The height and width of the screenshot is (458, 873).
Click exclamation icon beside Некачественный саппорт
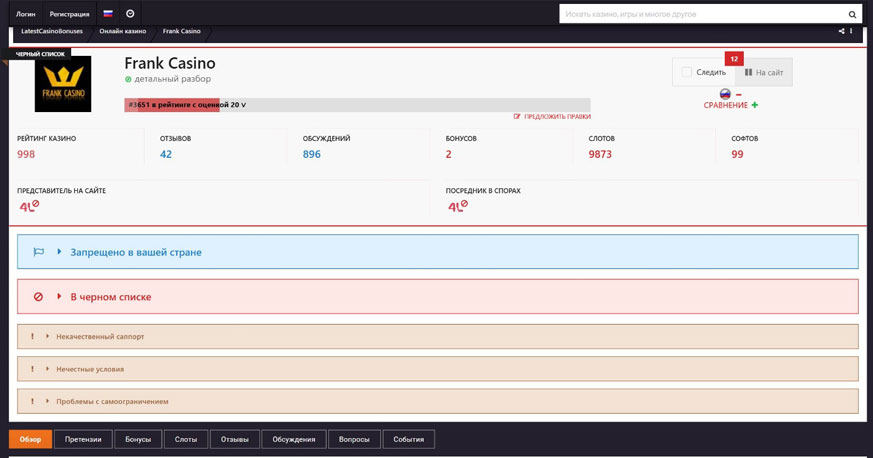[32, 336]
